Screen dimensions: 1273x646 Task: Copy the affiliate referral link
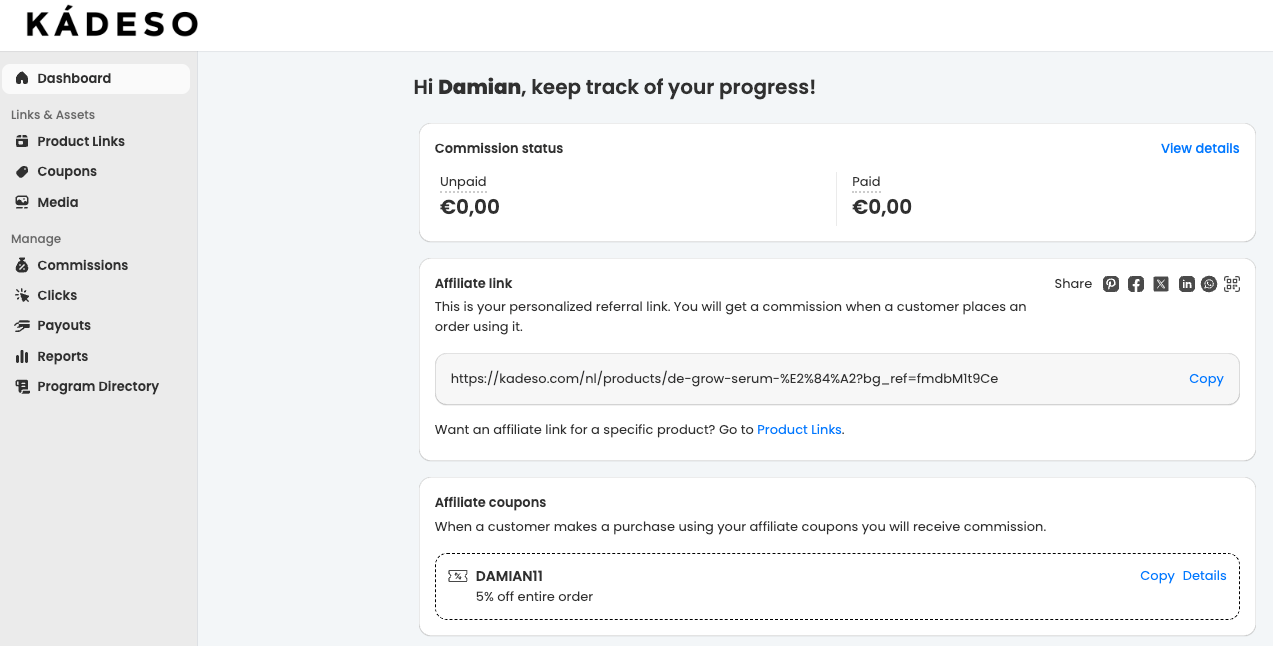(x=1206, y=379)
